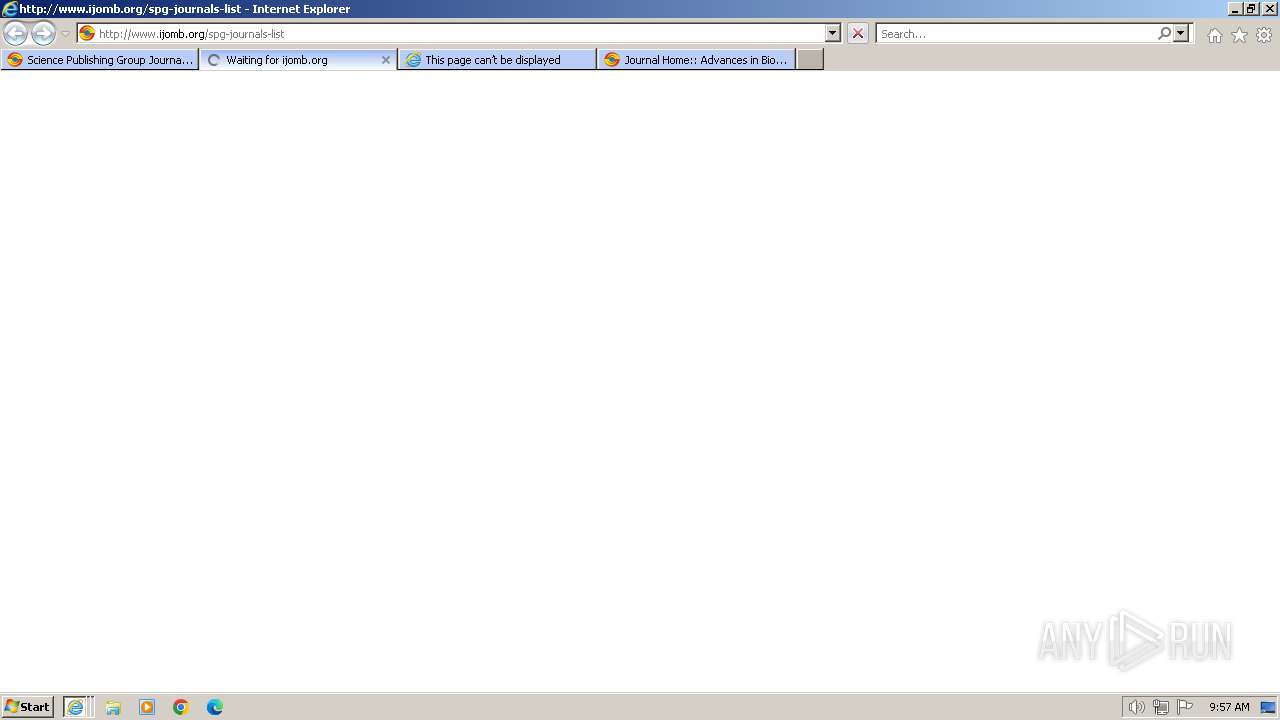Image resolution: width=1280 pixels, height=720 pixels.
Task: Click the IE logo in title bar
Action: click(x=10, y=8)
